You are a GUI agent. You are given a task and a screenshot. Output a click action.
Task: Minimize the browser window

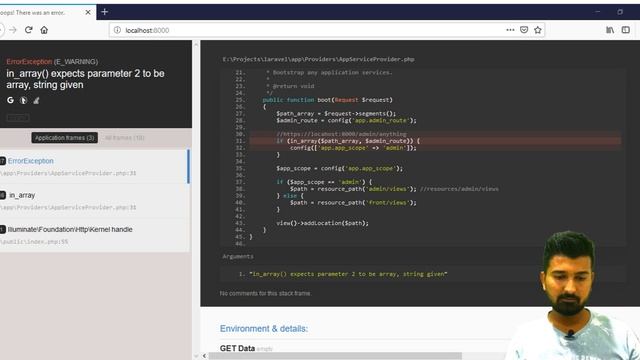[597, 12]
